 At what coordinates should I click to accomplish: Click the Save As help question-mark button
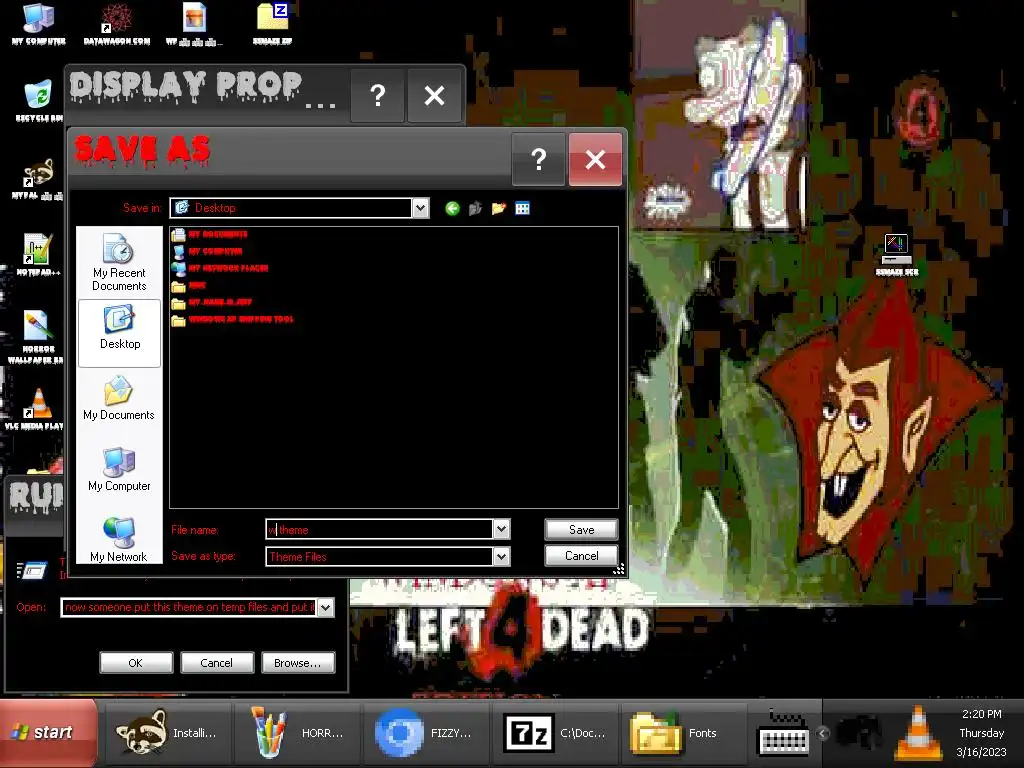tap(538, 159)
